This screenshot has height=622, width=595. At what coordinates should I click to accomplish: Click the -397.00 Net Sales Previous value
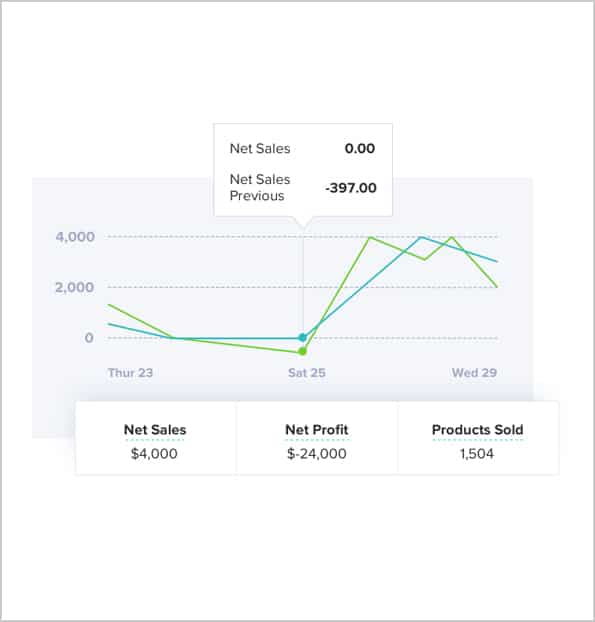[351, 188]
